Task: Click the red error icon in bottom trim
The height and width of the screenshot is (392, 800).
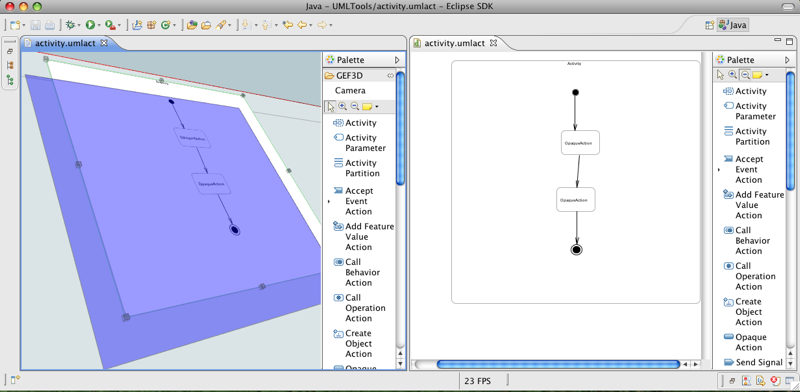Action: coord(776,380)
